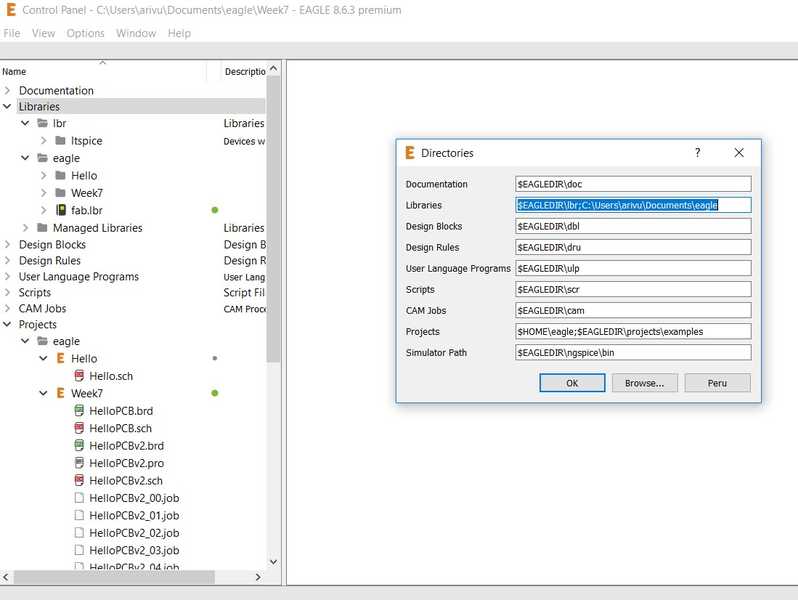Select the Scripts tree item
Screen dimensions: 798x600
click(35, 293)
